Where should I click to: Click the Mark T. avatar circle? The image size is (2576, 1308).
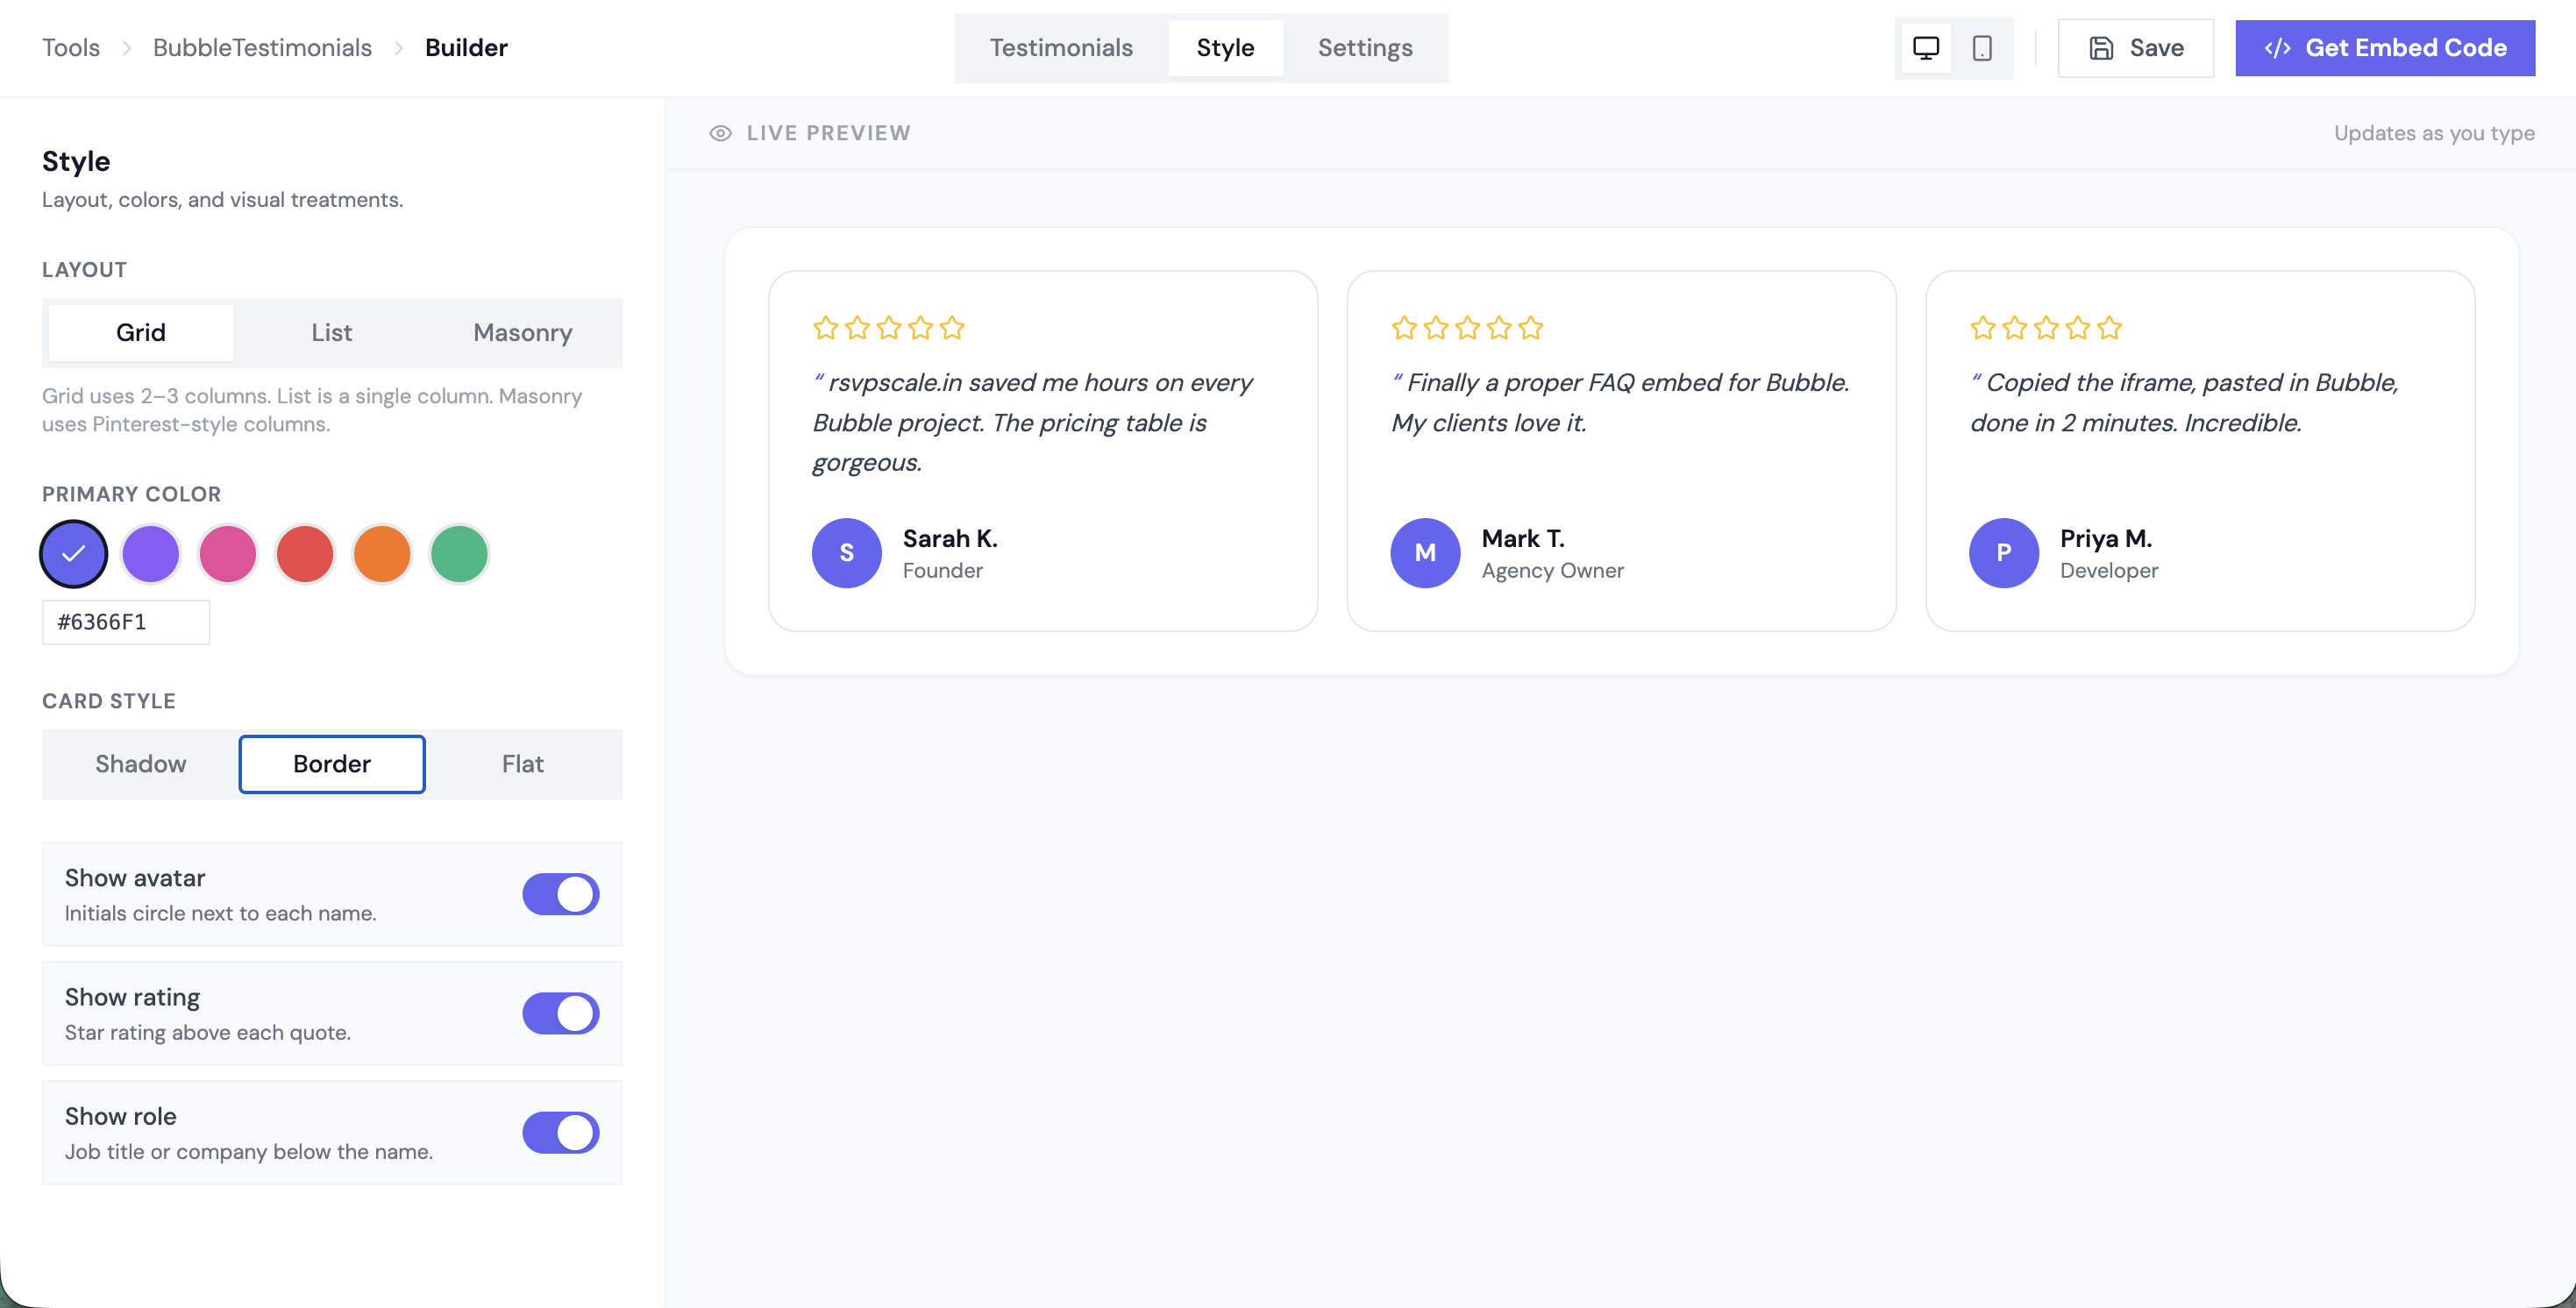[1425, 553]
